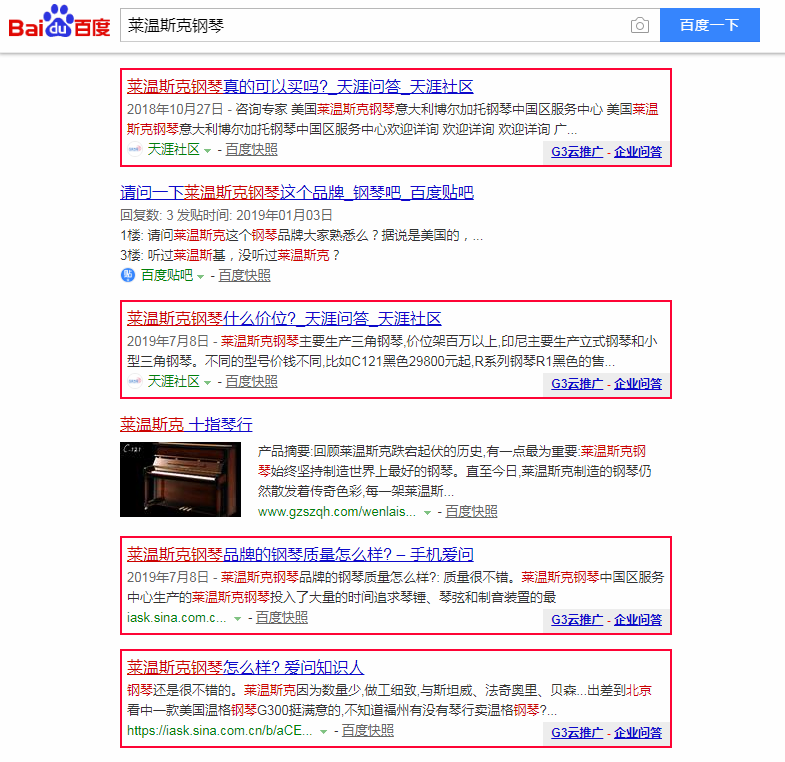Open 百度快照 for 什么价位 result
Image resolution: width=785 pixels, height=762 pixels.
coord(251,381)
